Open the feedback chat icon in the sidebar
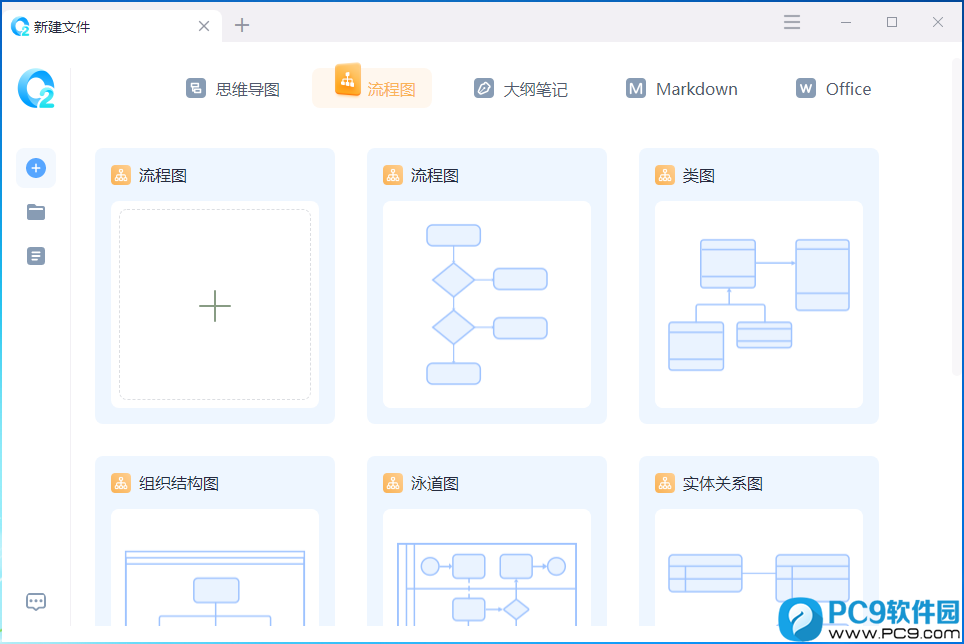 click(x=36, y=602)
